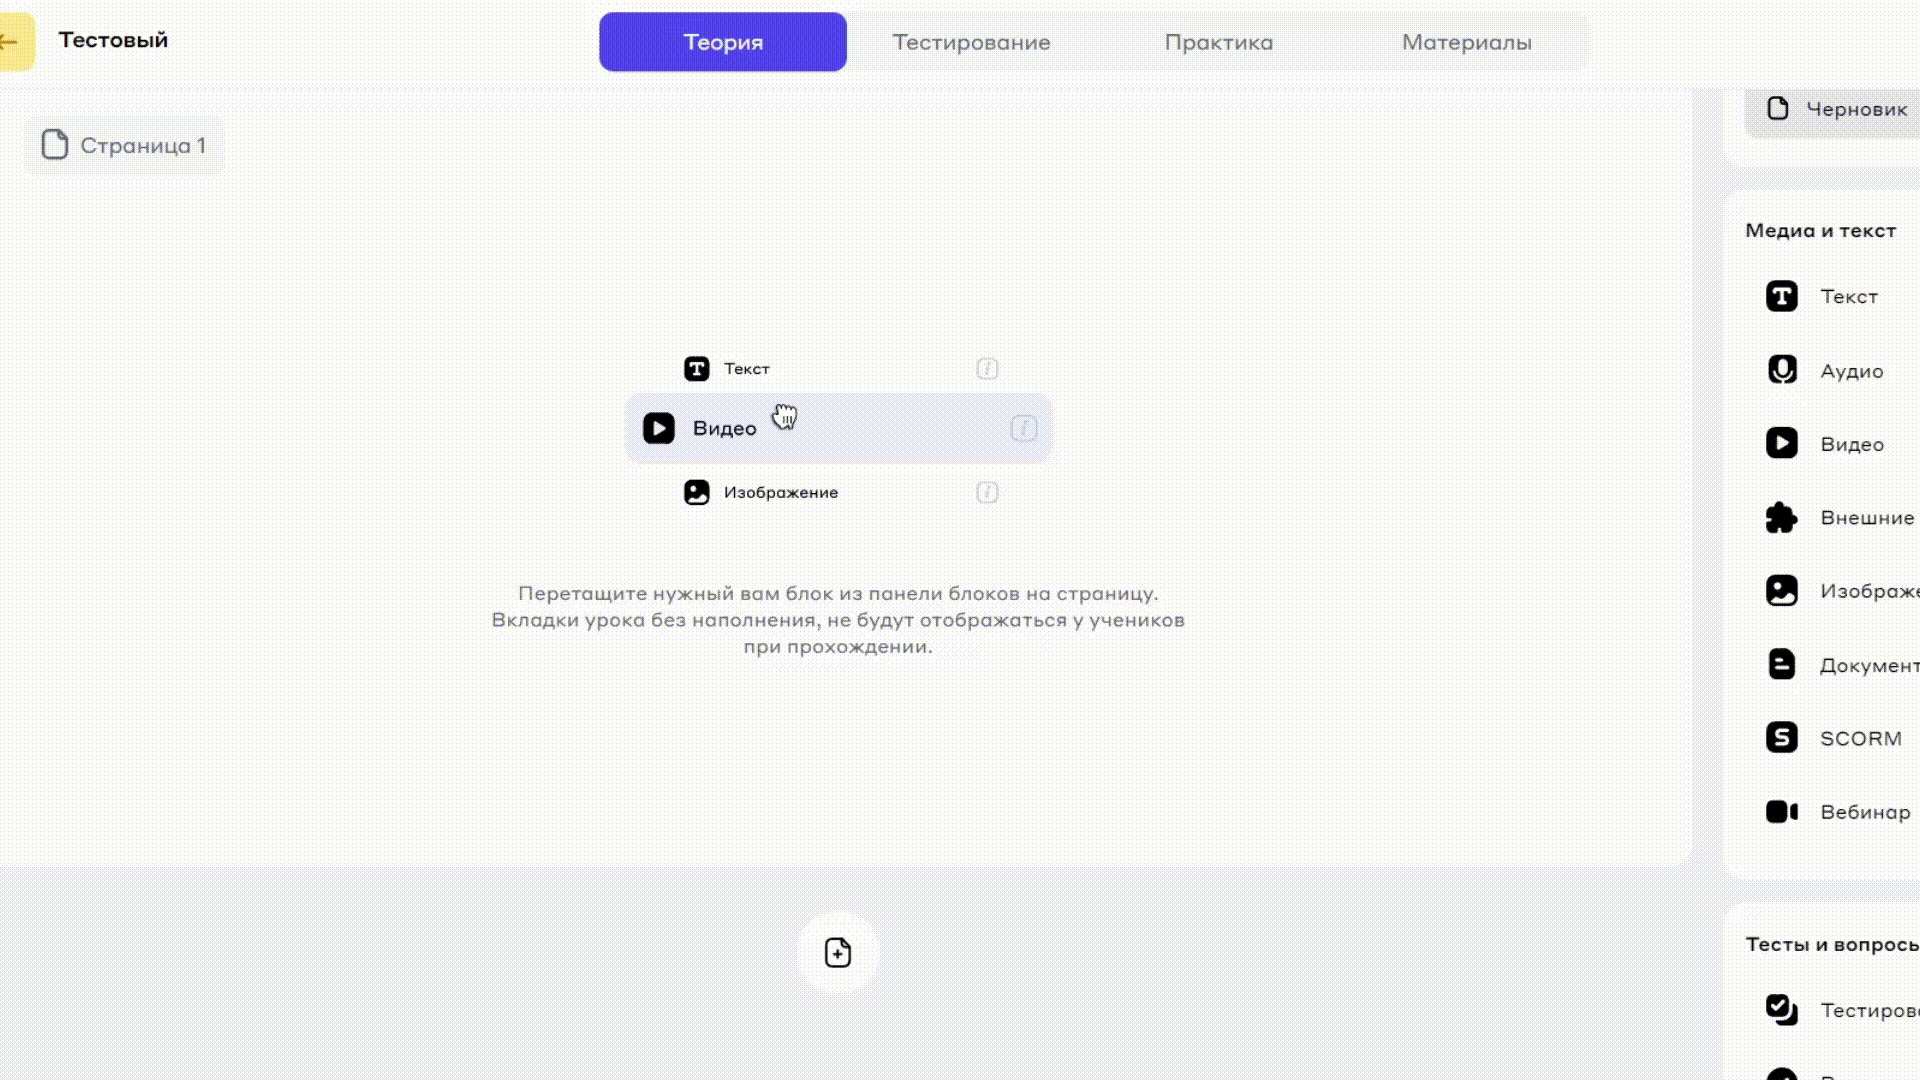Open the Тестирование tab
Viewport: 1920px width, 1080px height.
point(971,42)
